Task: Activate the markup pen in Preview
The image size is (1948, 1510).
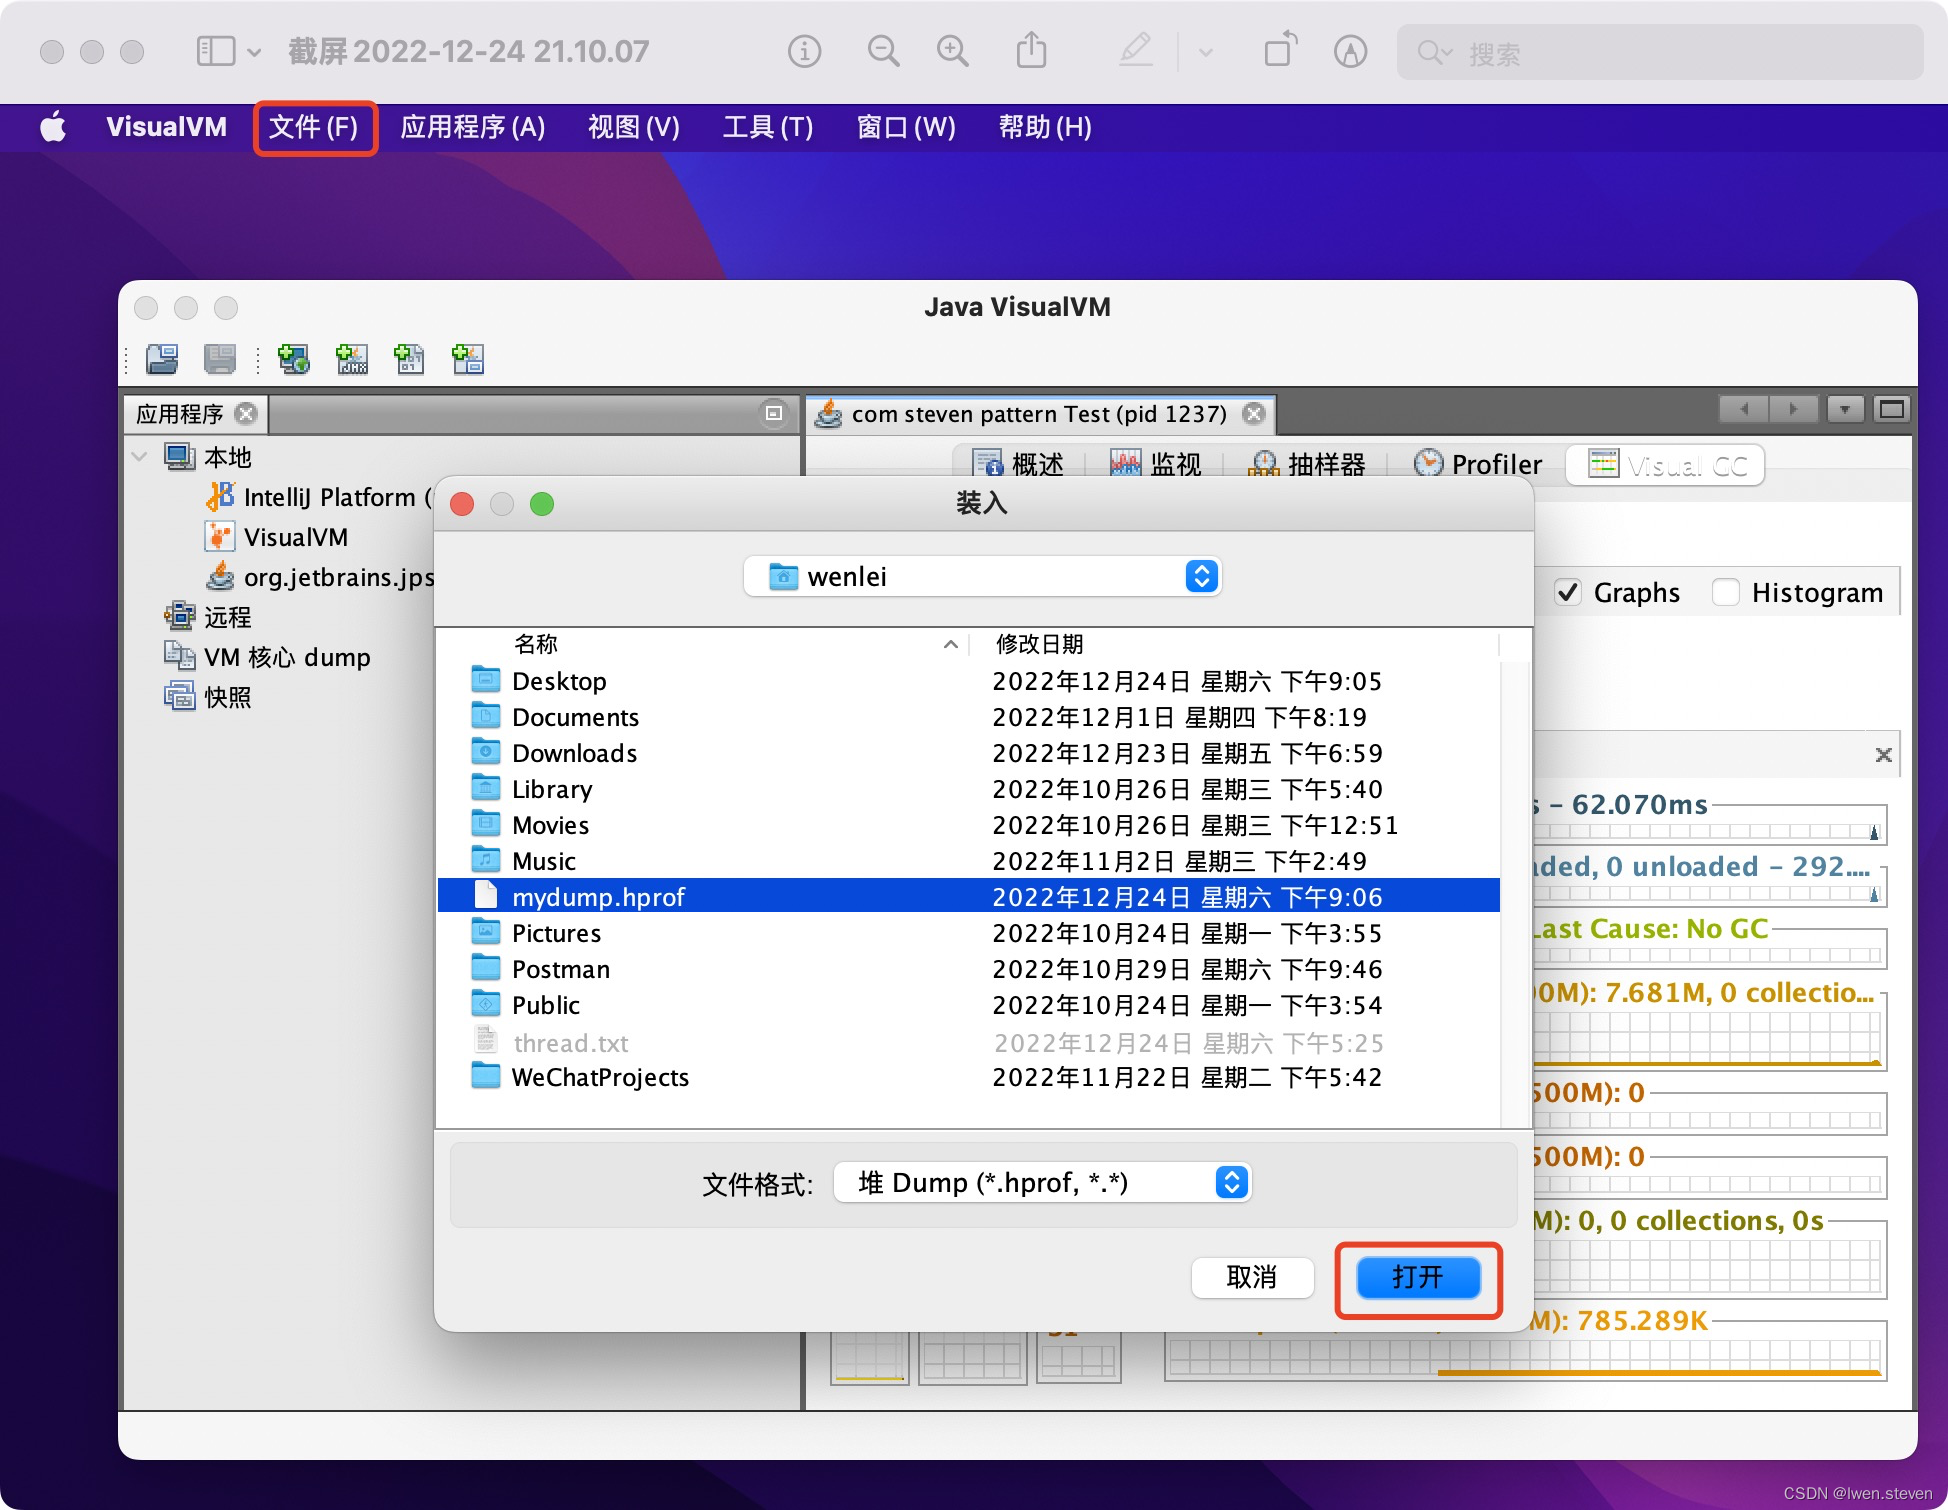Action: [1136, 50]
